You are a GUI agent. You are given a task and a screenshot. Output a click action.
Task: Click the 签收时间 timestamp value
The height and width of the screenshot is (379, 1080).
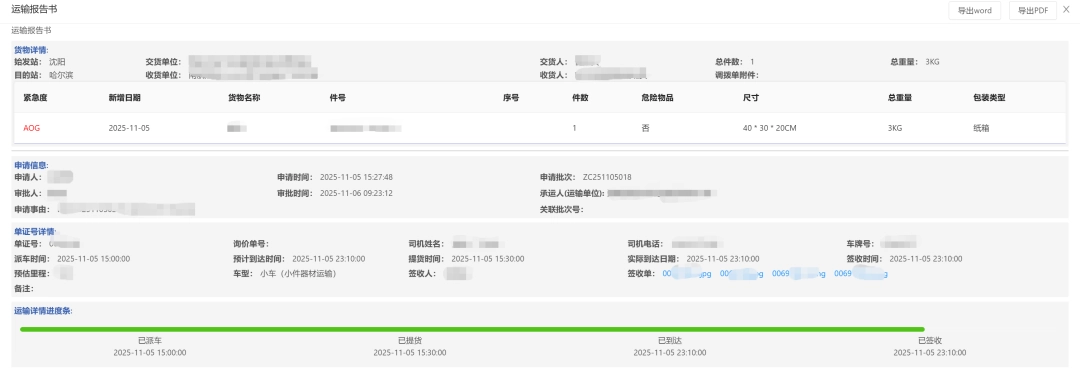coord(926,258)
